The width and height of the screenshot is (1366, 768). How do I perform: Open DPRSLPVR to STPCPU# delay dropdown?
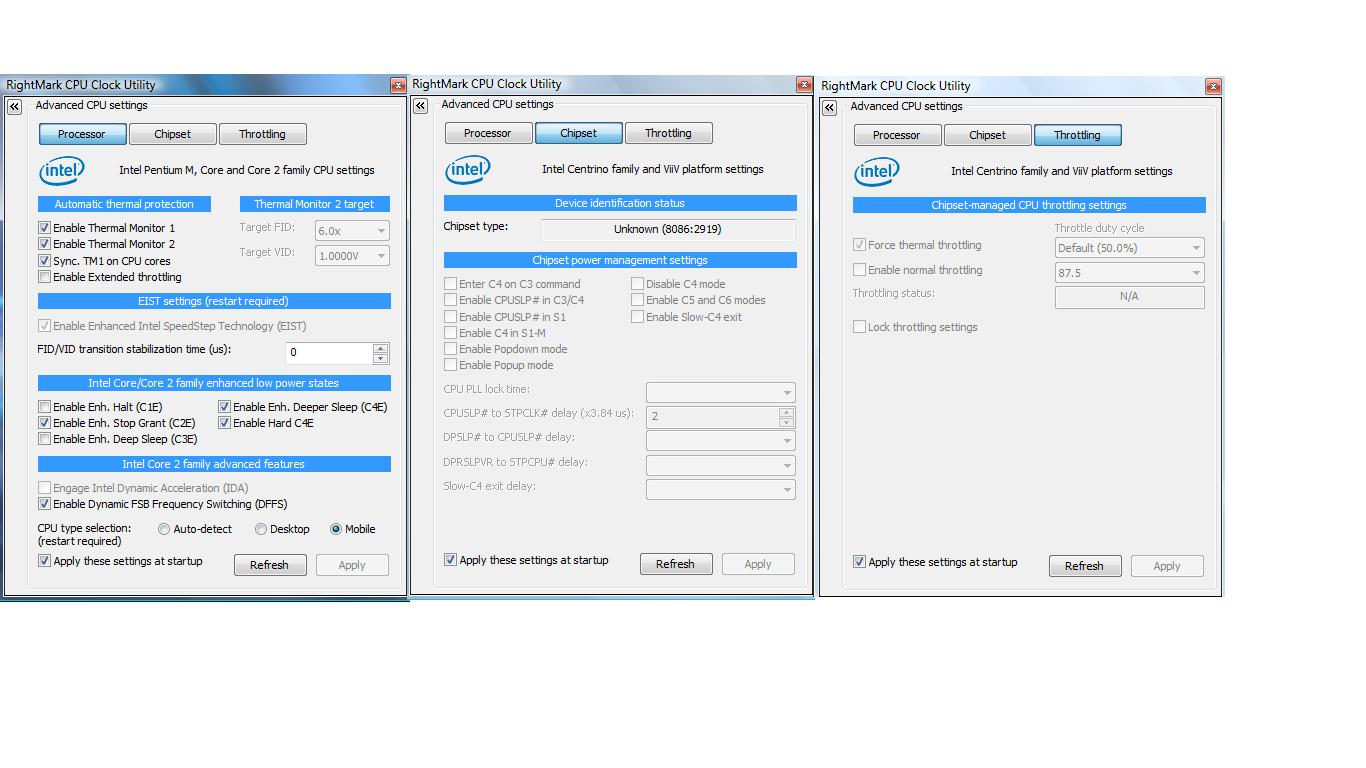point(721,465)
